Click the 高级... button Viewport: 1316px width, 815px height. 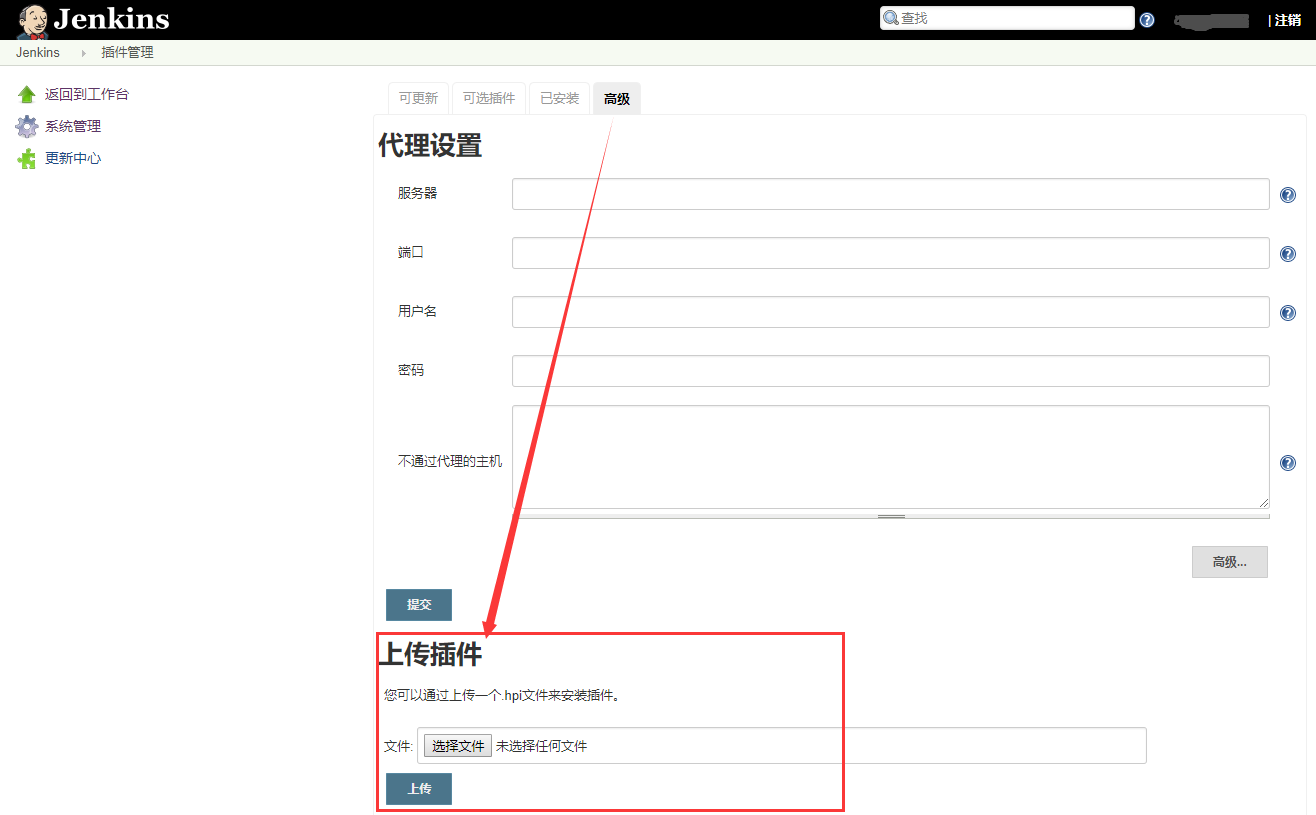[x=1230, y=562]
